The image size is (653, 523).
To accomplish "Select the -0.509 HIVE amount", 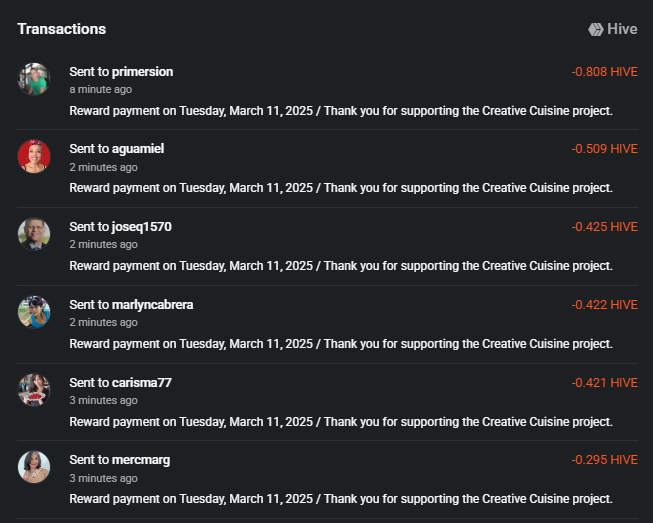I will [604, 149].
